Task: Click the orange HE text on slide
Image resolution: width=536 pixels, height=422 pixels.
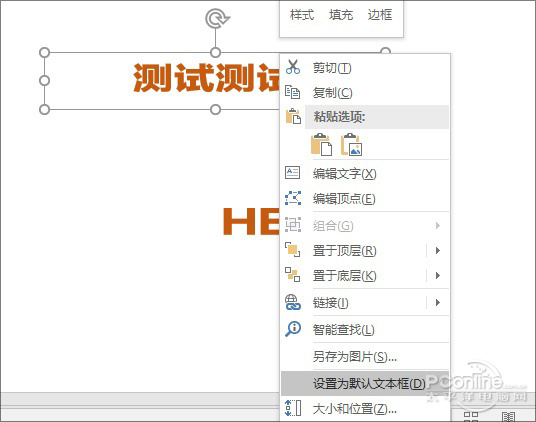Action: (251, 221)
